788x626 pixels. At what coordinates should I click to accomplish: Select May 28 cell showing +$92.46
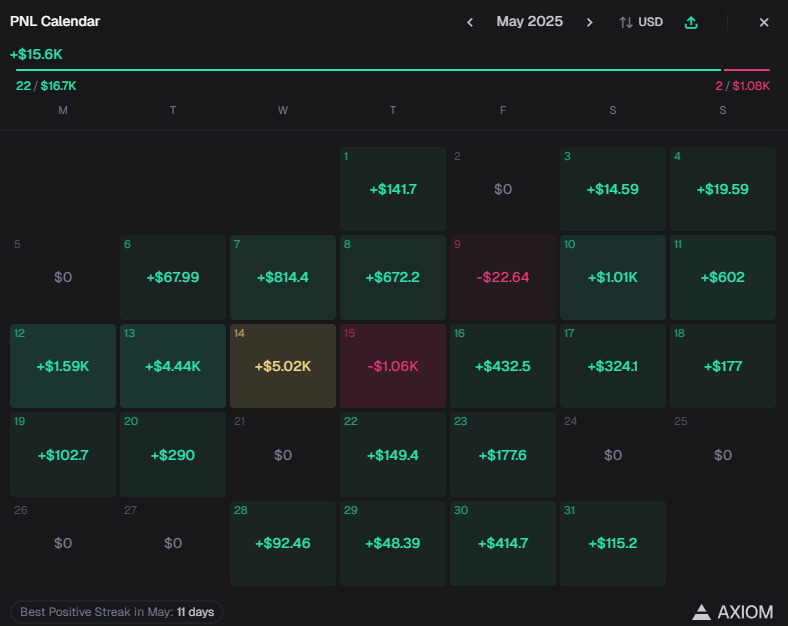(283, 543)
